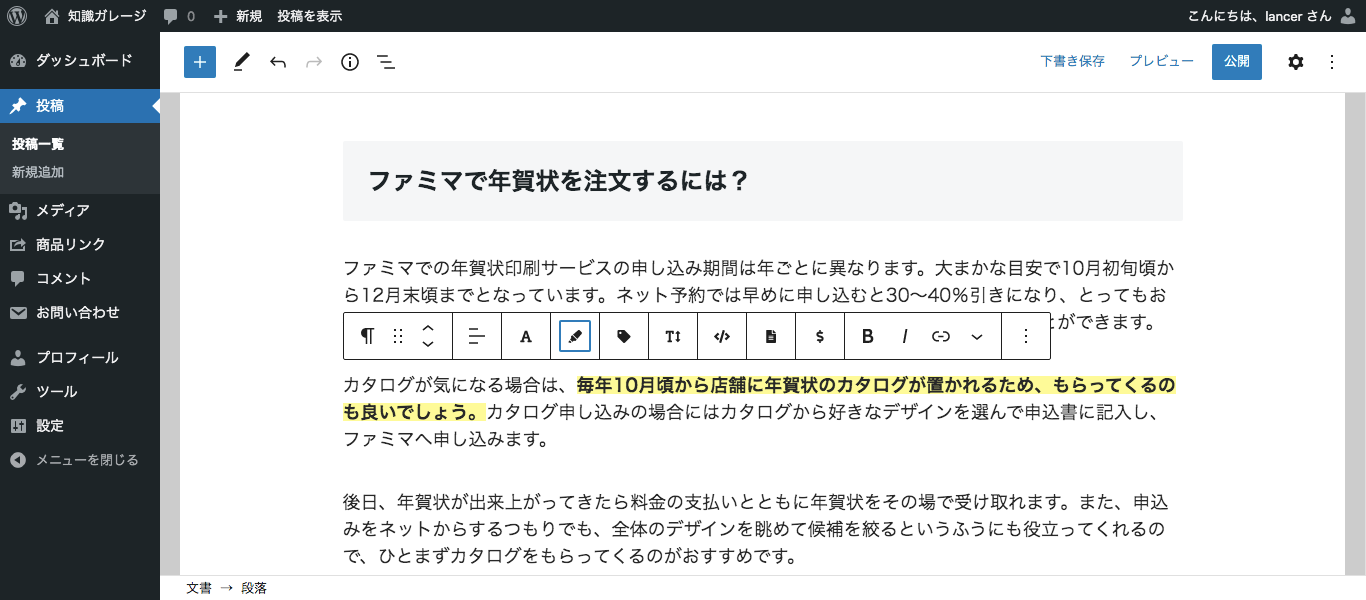The height and width of the screenshot is (600, 1366).
Task: Click the font size Tt icon
Action: (x=673, y=336)
